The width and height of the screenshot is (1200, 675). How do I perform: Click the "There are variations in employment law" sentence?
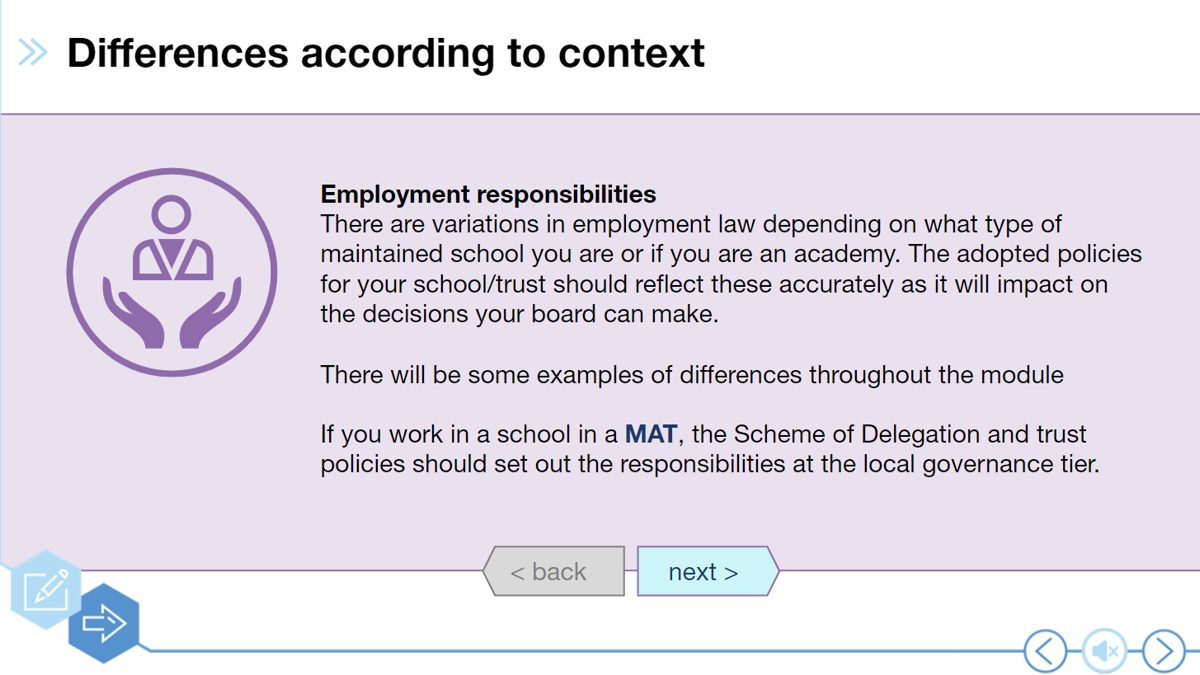(x=690, y=224)
